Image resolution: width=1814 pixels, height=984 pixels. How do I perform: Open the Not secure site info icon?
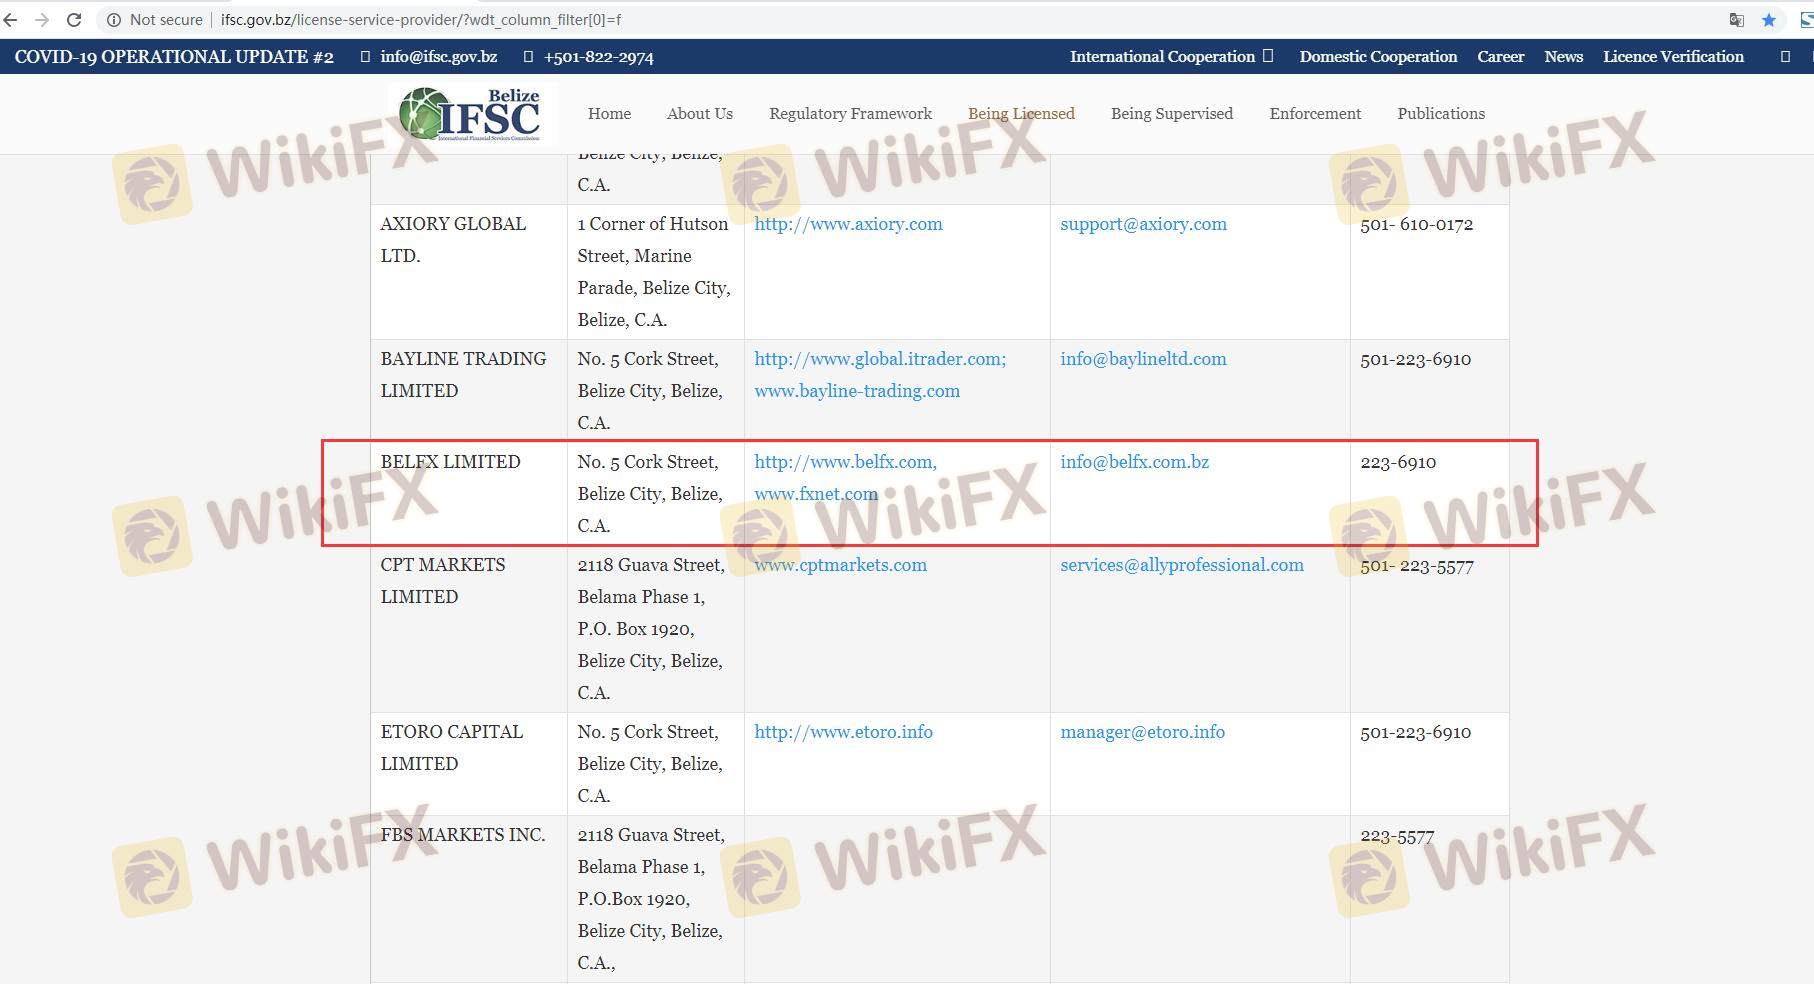[x=114, y=20]
